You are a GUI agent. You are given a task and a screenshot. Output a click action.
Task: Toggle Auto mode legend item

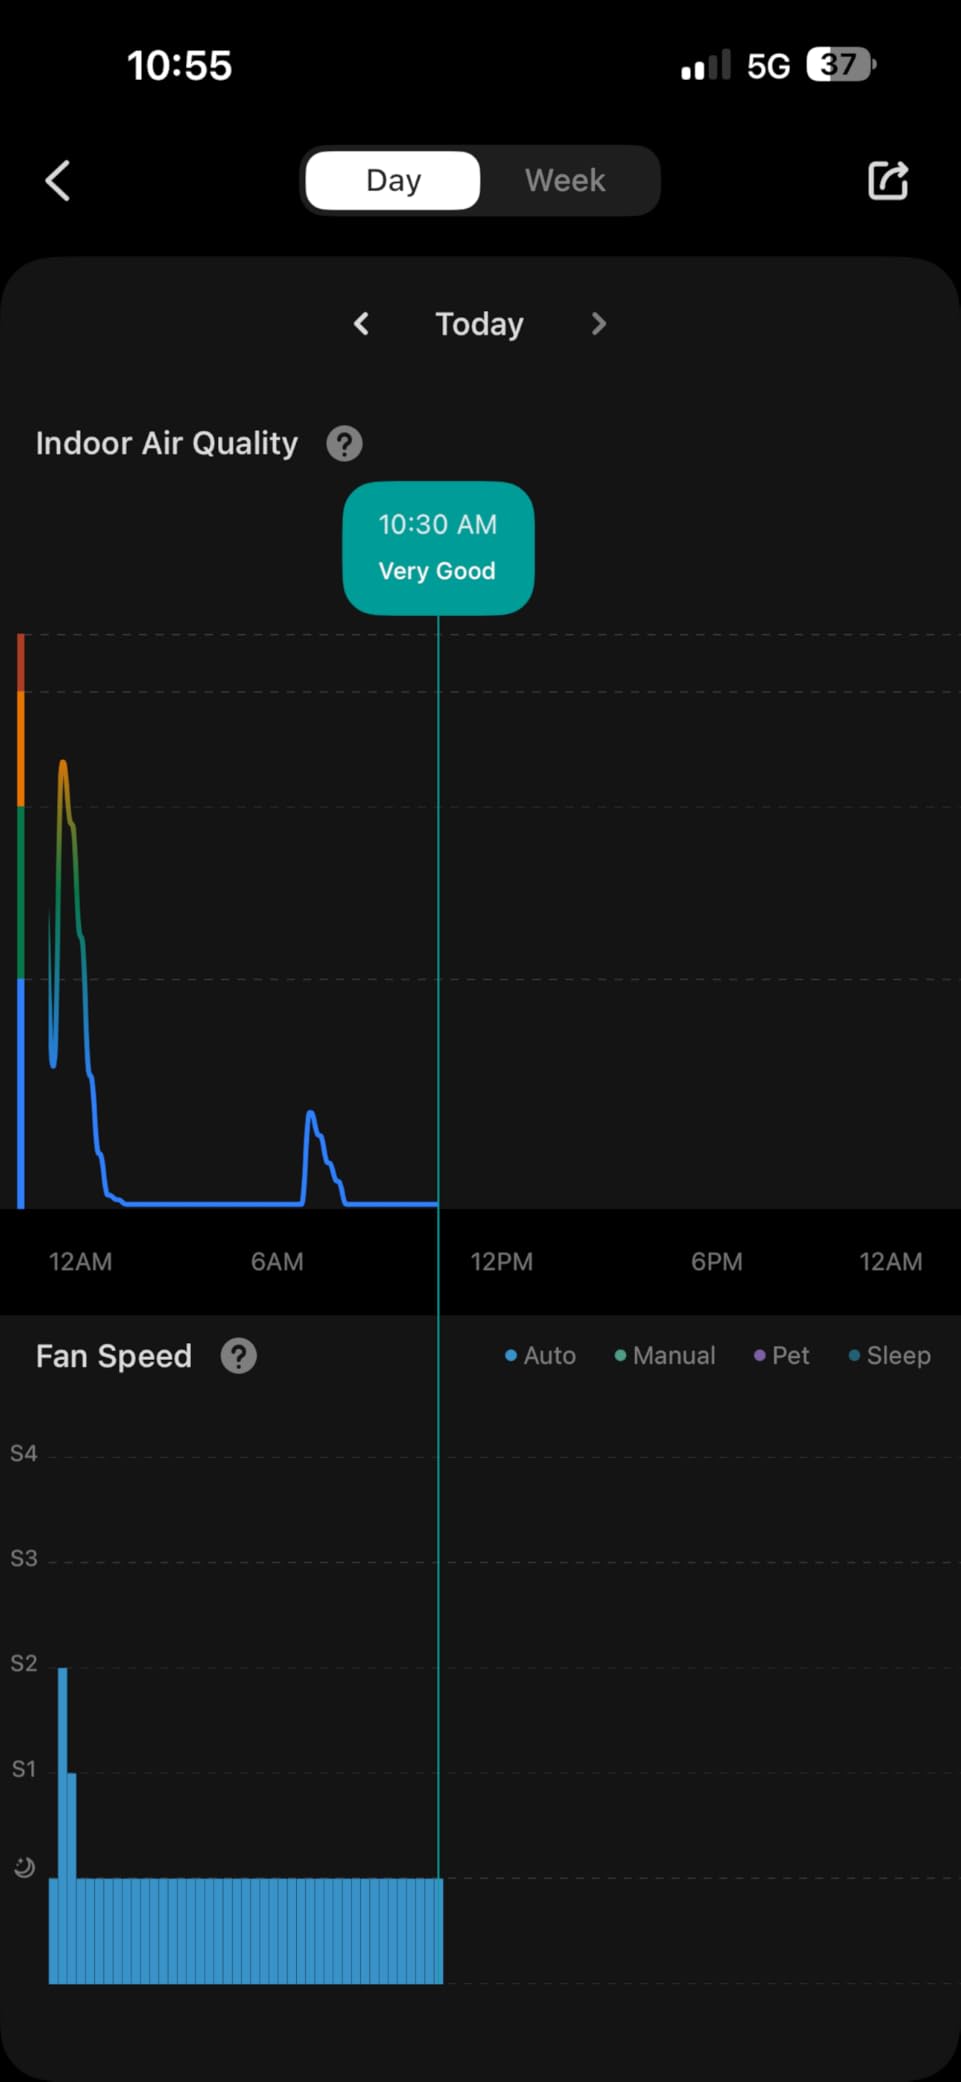click(x=540, y=1356)
